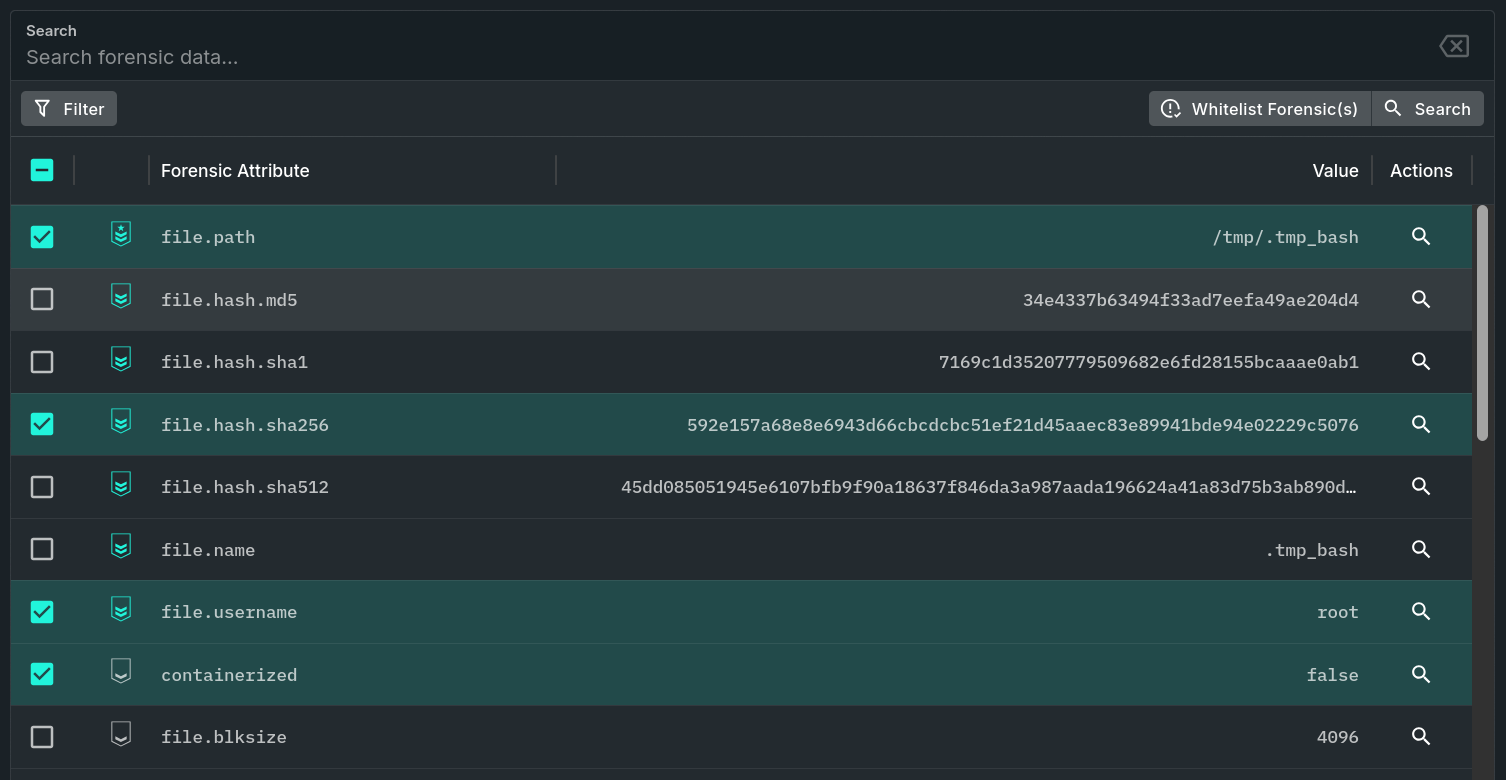Click the magnifier icon inside the Search button
This screenshot has width=1506, height=780.
(x=1394, y=108)
